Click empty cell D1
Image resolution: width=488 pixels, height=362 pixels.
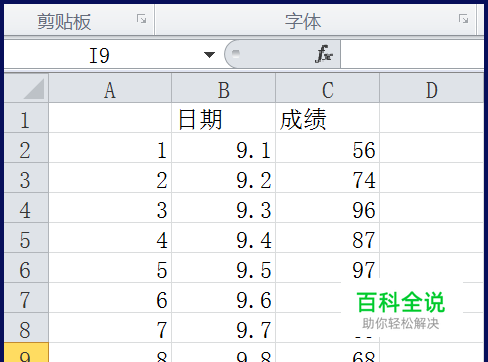pyautogui.click(x=432, y=118)
